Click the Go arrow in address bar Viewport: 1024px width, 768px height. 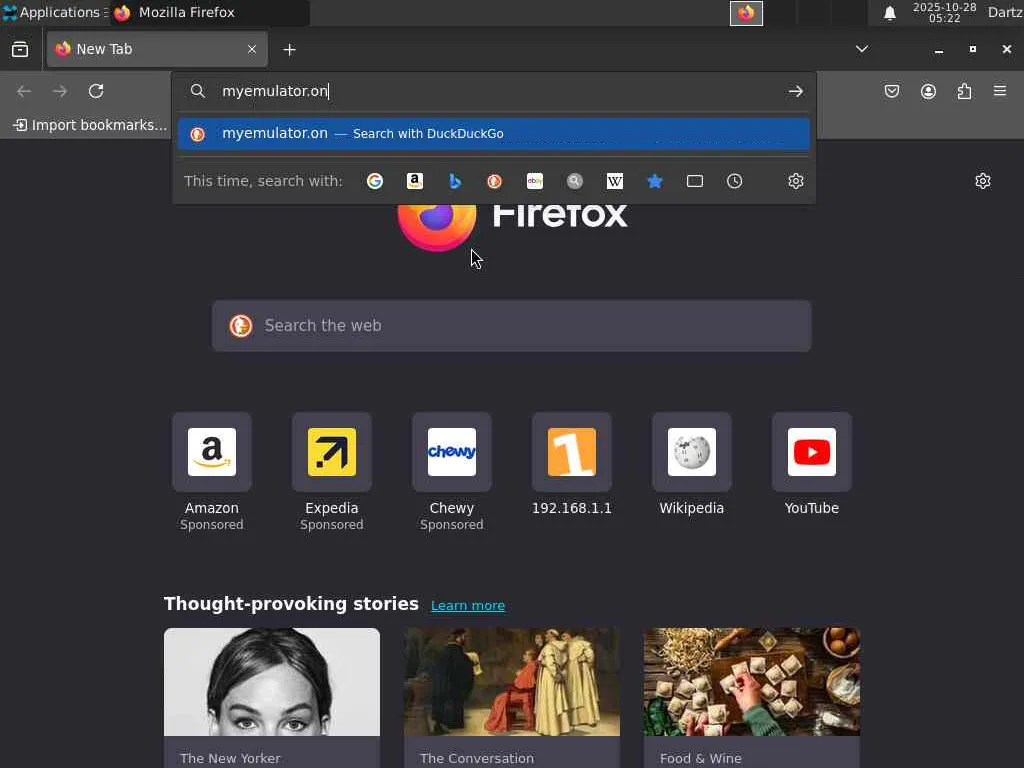pyautogui.click(x=795, y=91)
